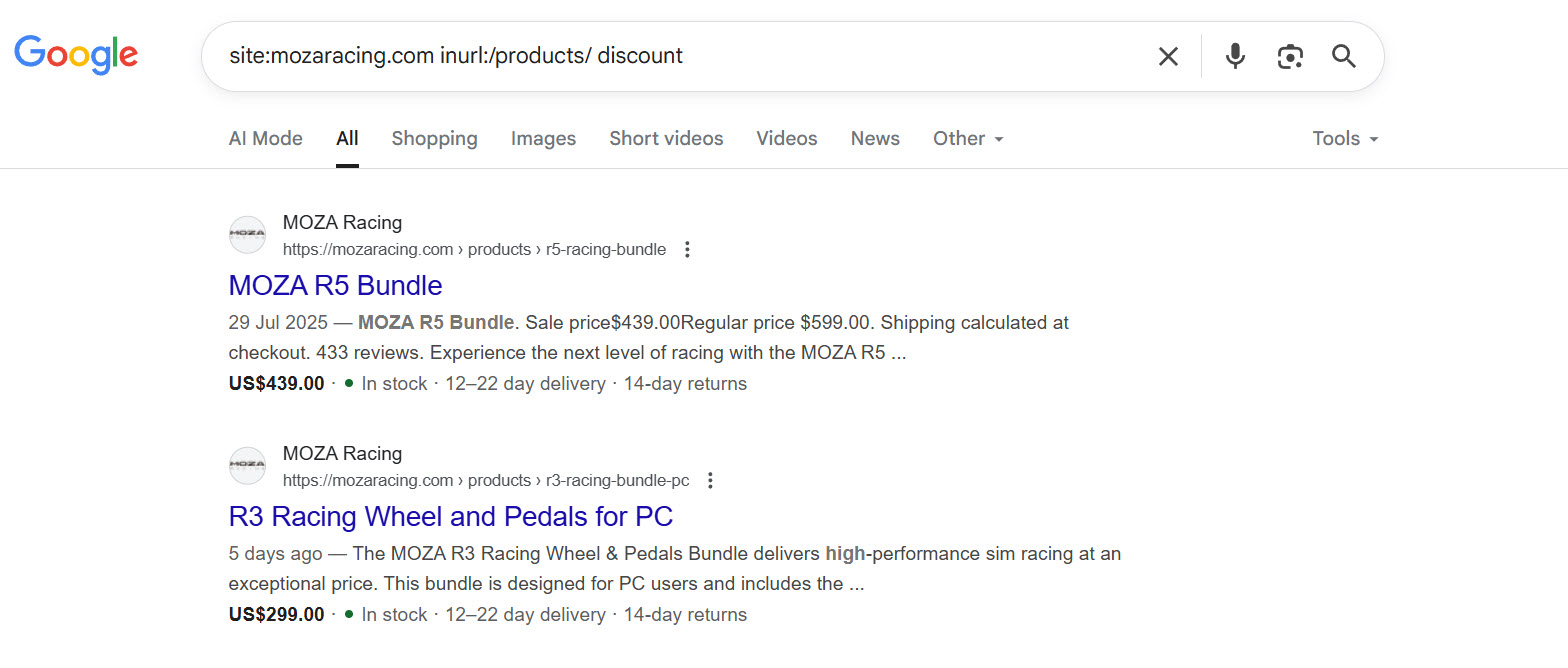1568x668 pixels.
Task: Open the three-dot menu for MOZA R5 Bundle
Action: click(x=687, y=249)
